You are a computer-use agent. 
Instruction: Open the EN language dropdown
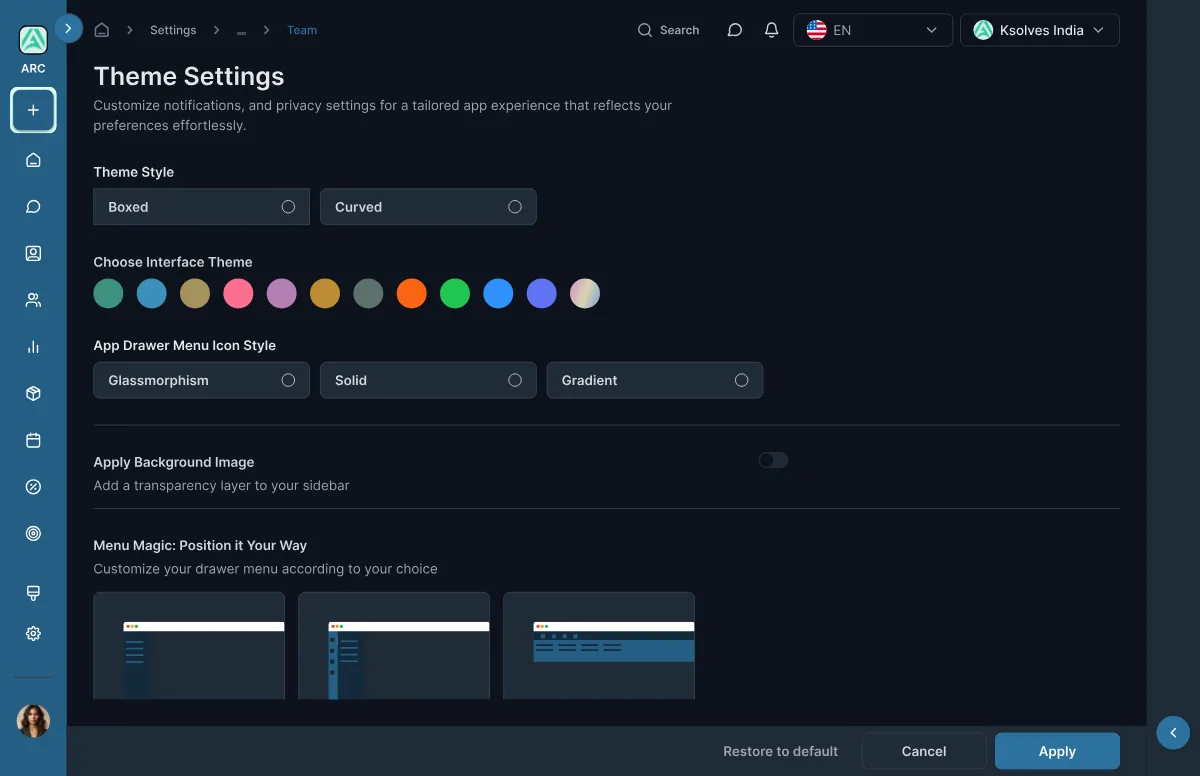point(873,30)
